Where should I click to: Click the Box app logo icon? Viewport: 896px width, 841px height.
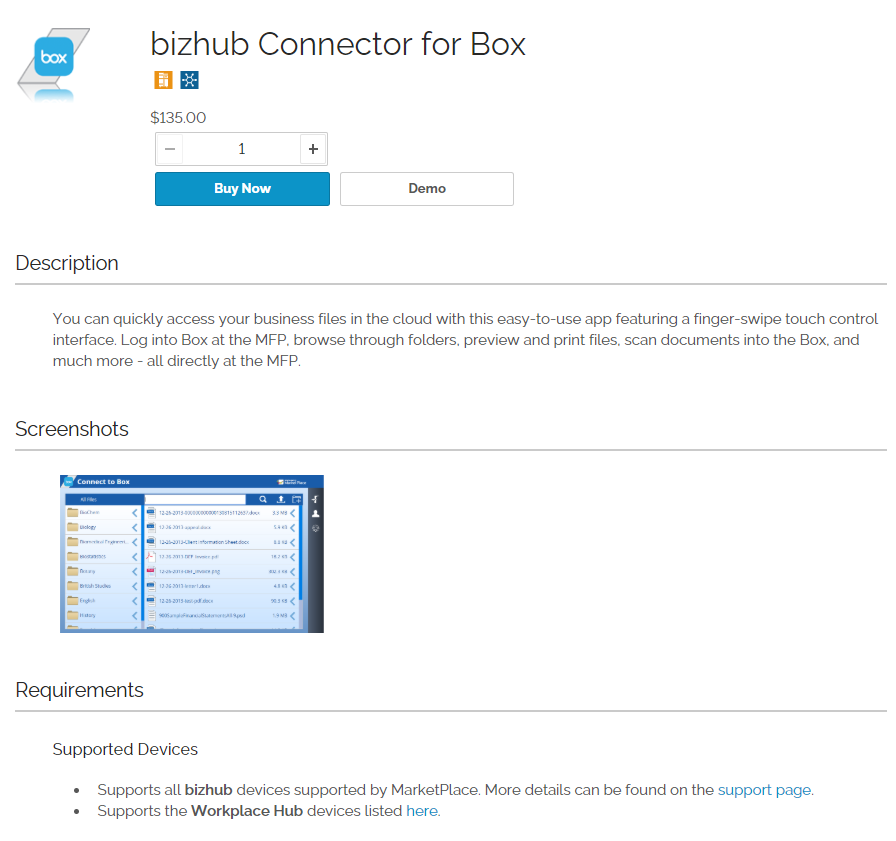coord(54,58)
